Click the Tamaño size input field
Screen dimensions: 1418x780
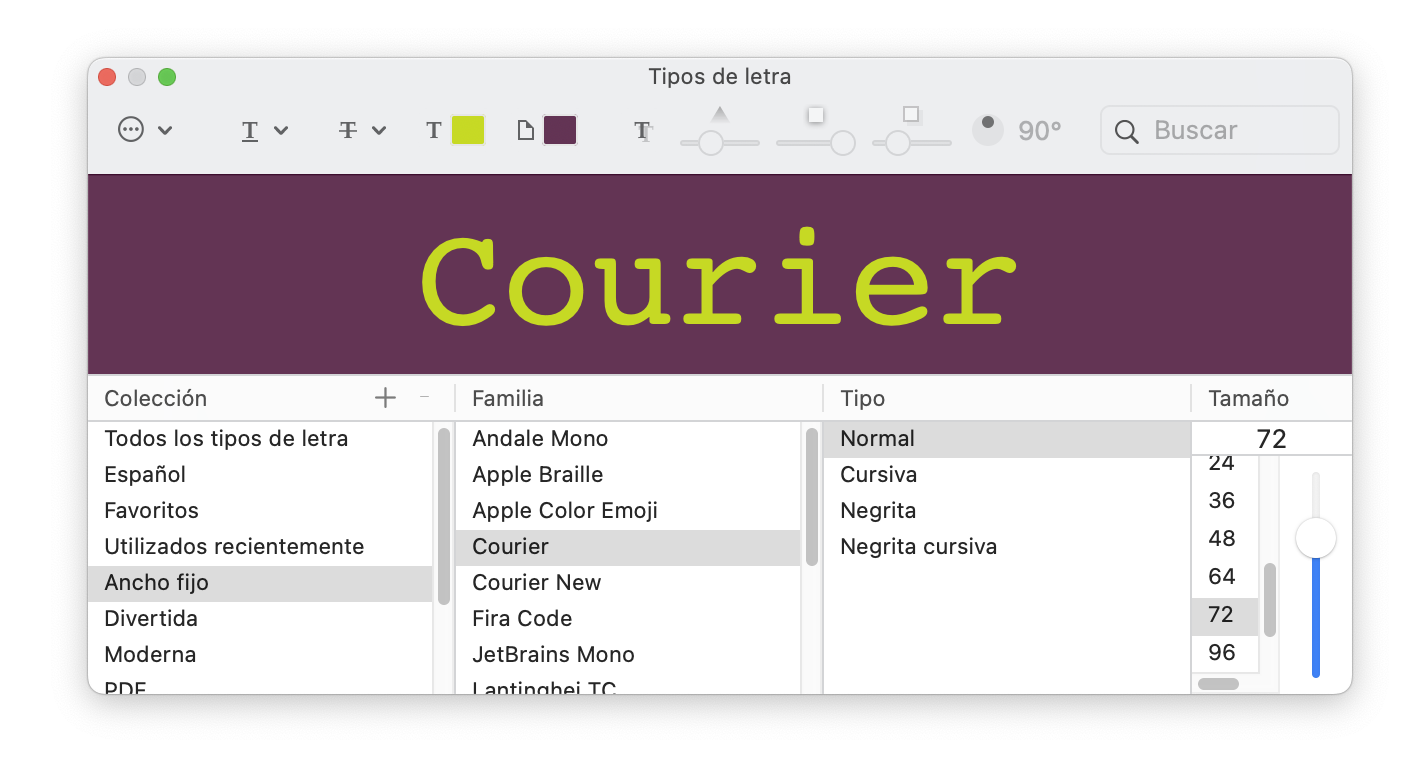(x=1271, y=438)
